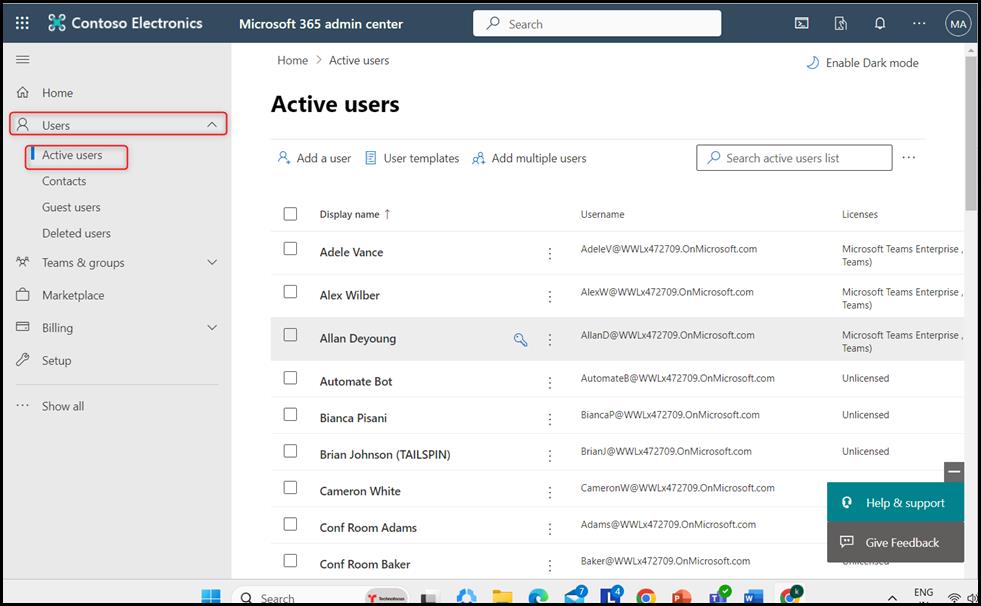Image resolution: width=981 pixels, height=606 pixels.
Task: Go to Deleted users in sidebar
Action: (76, 233)
